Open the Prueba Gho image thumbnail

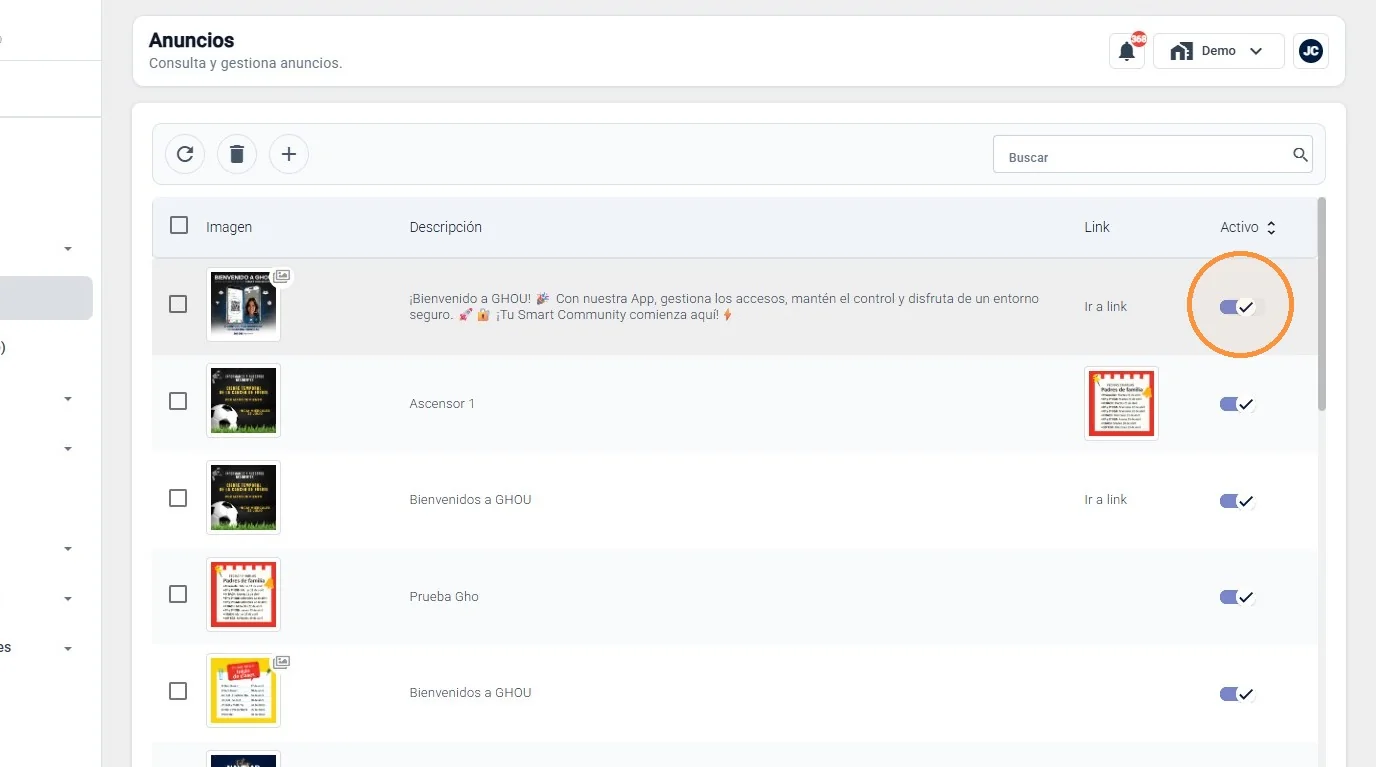click(243, 594)
